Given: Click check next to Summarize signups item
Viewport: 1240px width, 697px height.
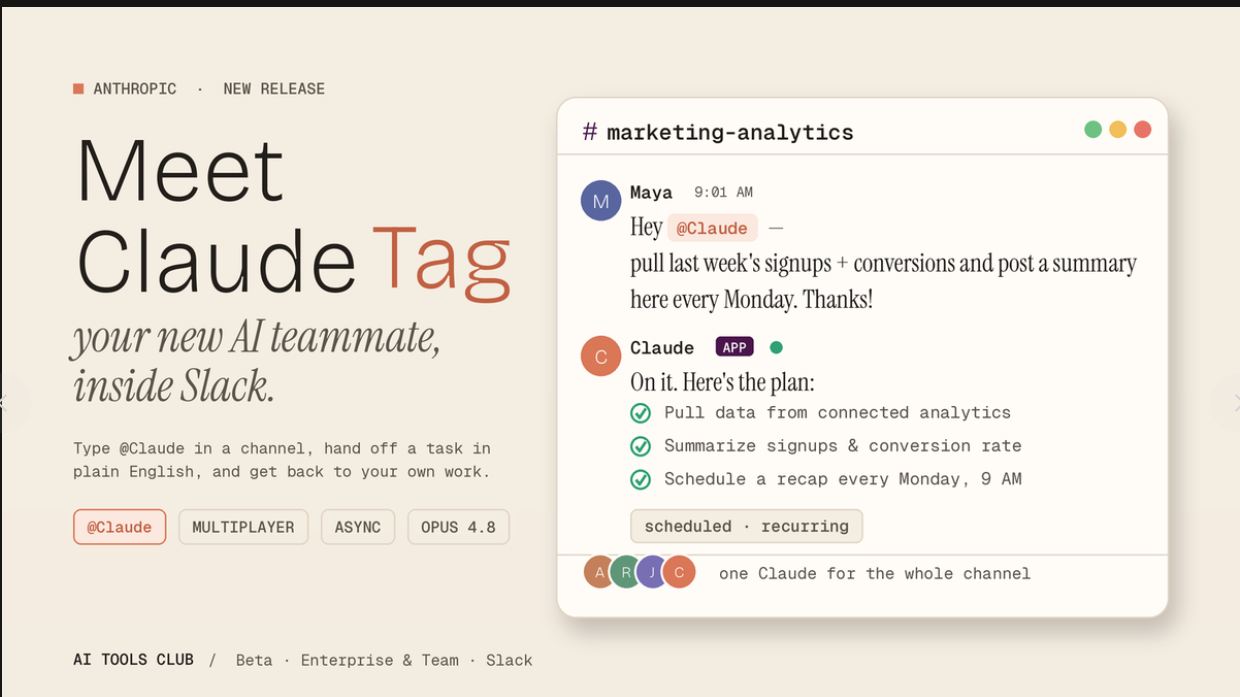Looking at the screenshot, I should (x=641, y=446).
